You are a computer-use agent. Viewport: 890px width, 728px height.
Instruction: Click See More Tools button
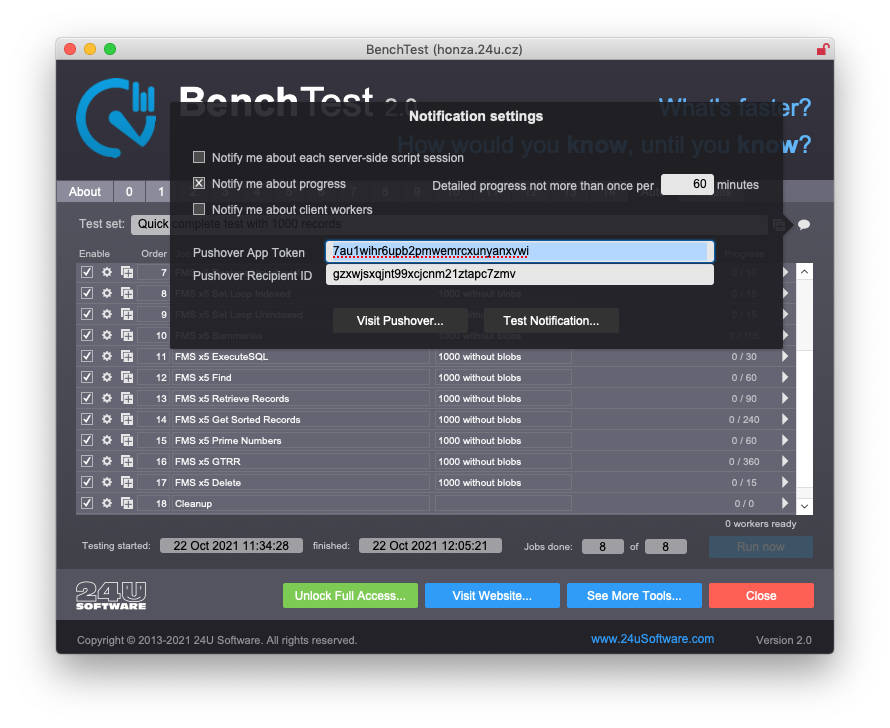coord(634,596)
